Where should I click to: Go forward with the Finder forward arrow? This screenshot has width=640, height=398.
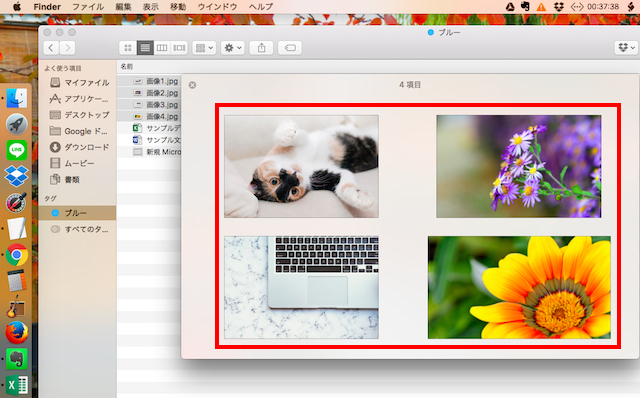pyautogui.click(x=67, y=48)
